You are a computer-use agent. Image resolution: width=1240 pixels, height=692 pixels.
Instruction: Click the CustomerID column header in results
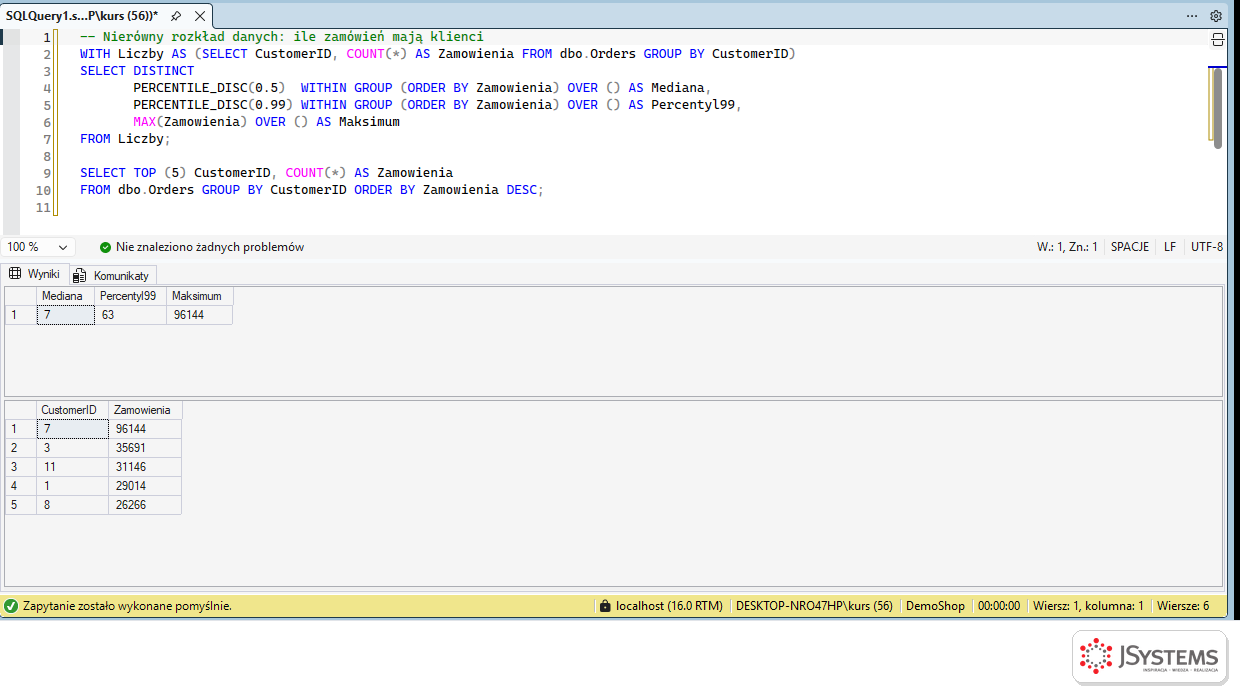click(x=72, y=410)
